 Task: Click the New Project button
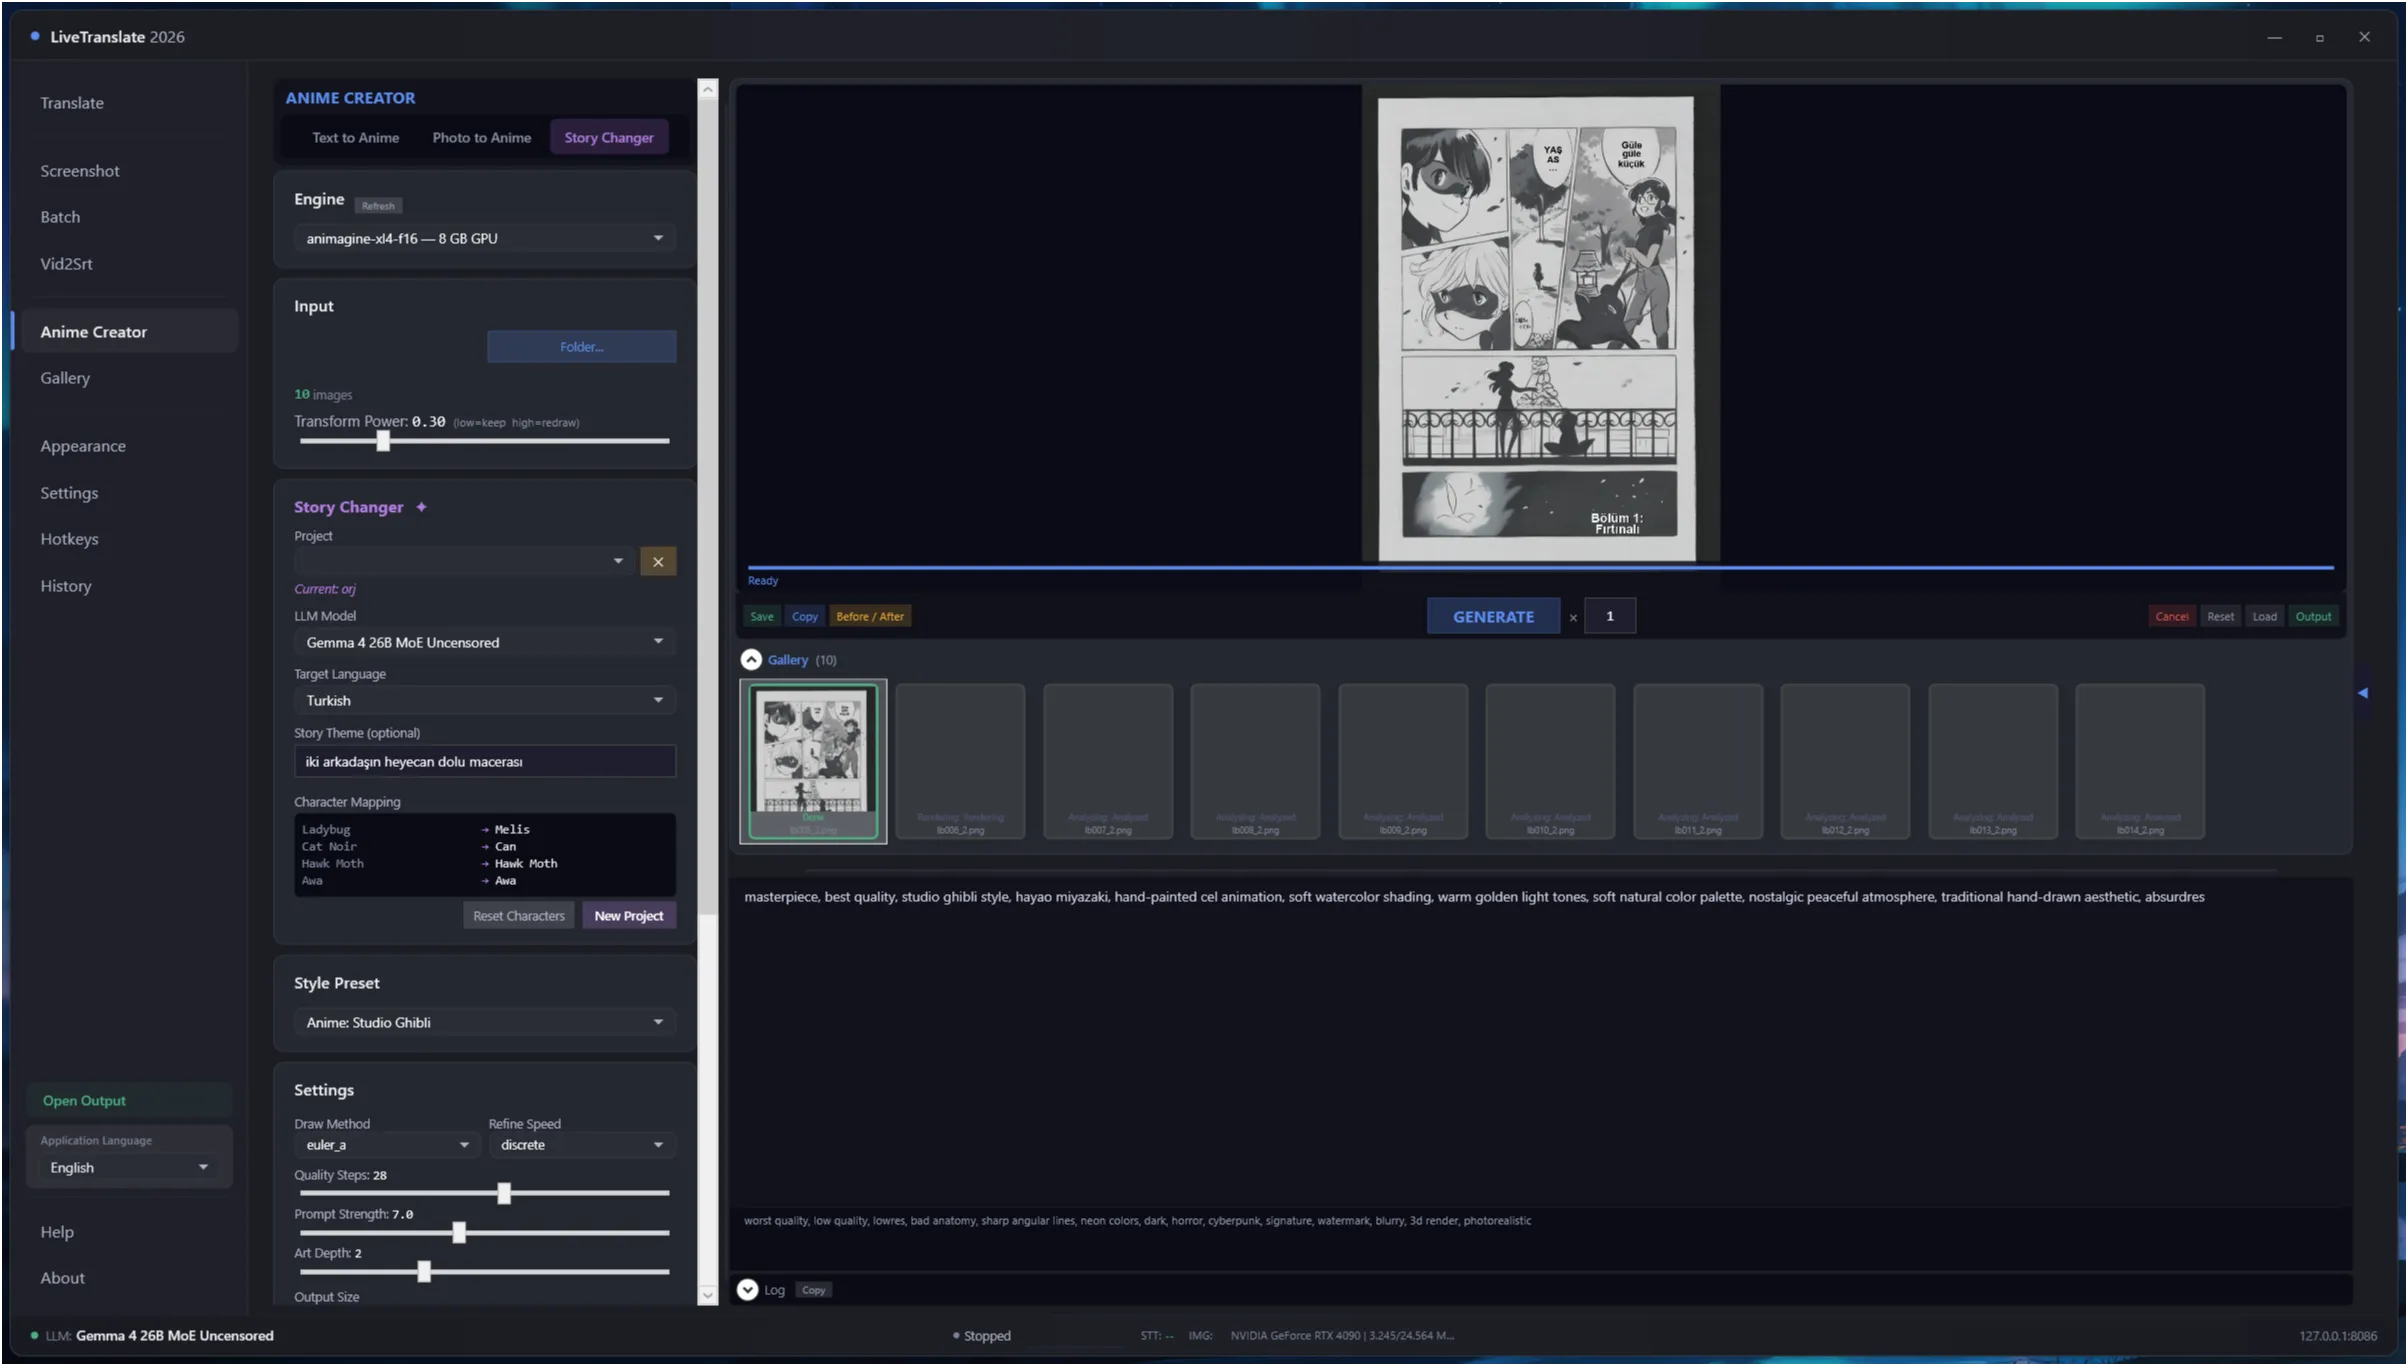629,916
